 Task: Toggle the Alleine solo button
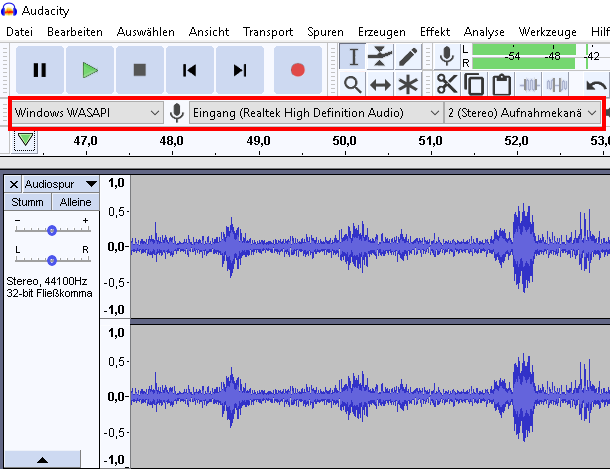pos(75,202)
